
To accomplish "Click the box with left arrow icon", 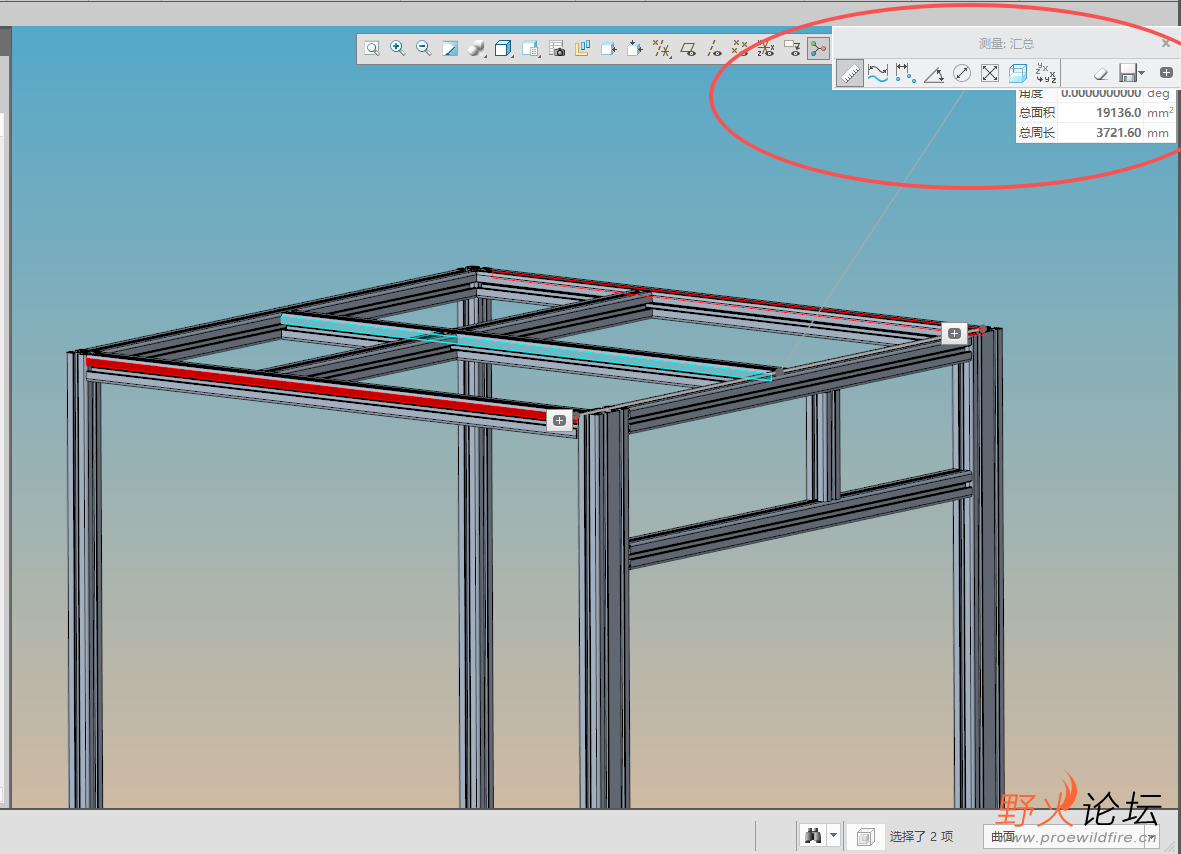I will coord(609,49).
